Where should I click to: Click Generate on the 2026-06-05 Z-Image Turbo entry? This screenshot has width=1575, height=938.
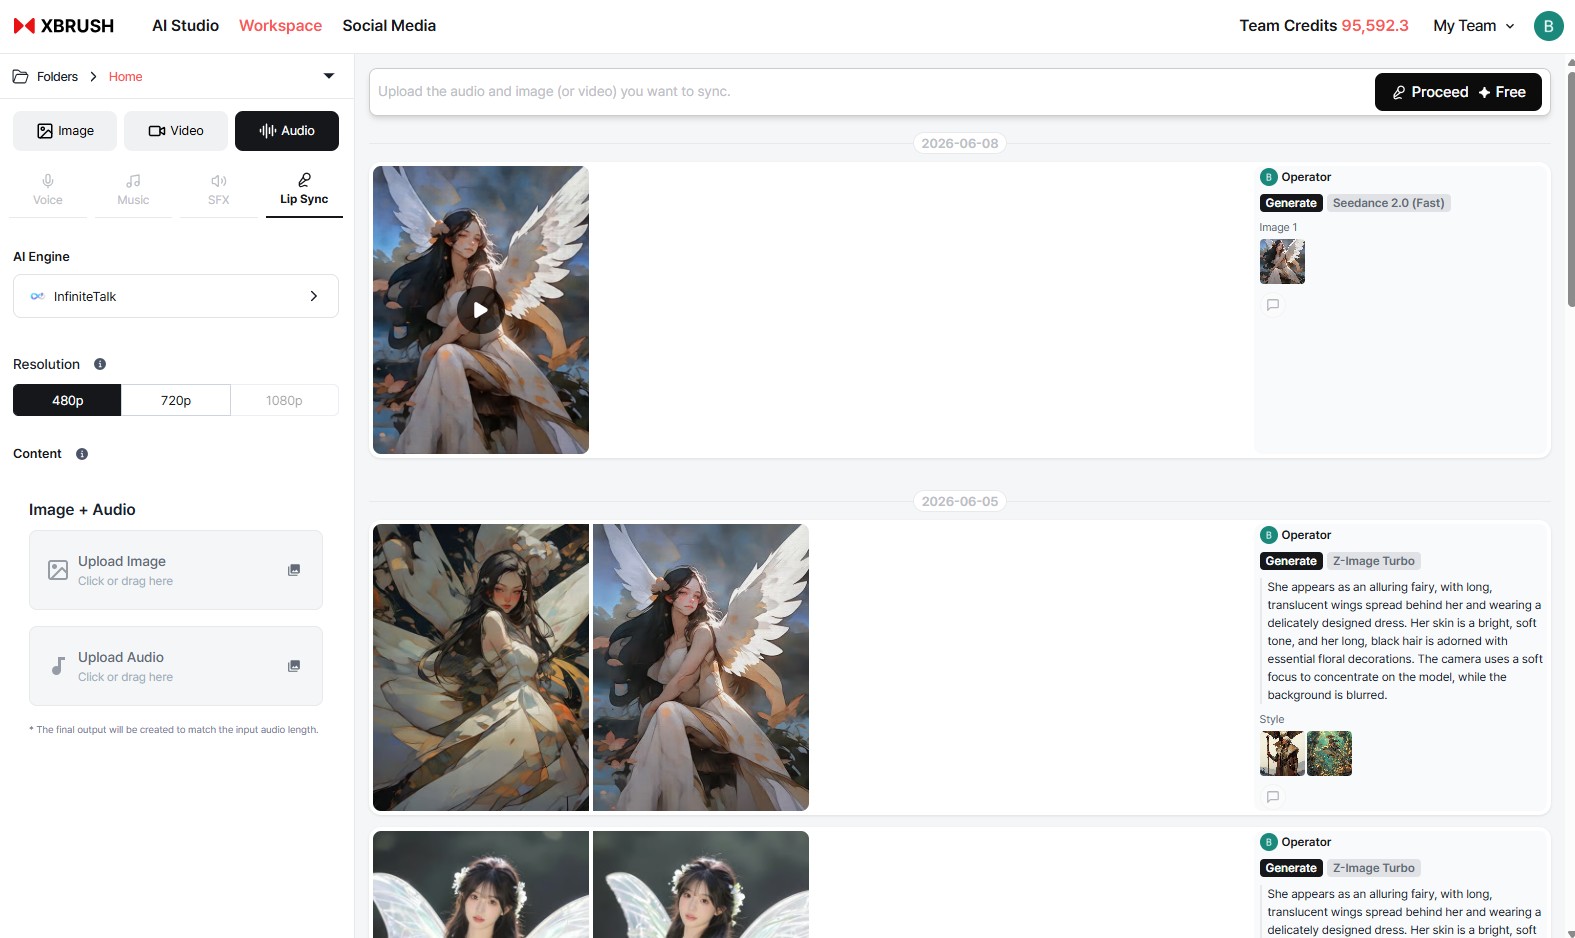(1291, 561)
